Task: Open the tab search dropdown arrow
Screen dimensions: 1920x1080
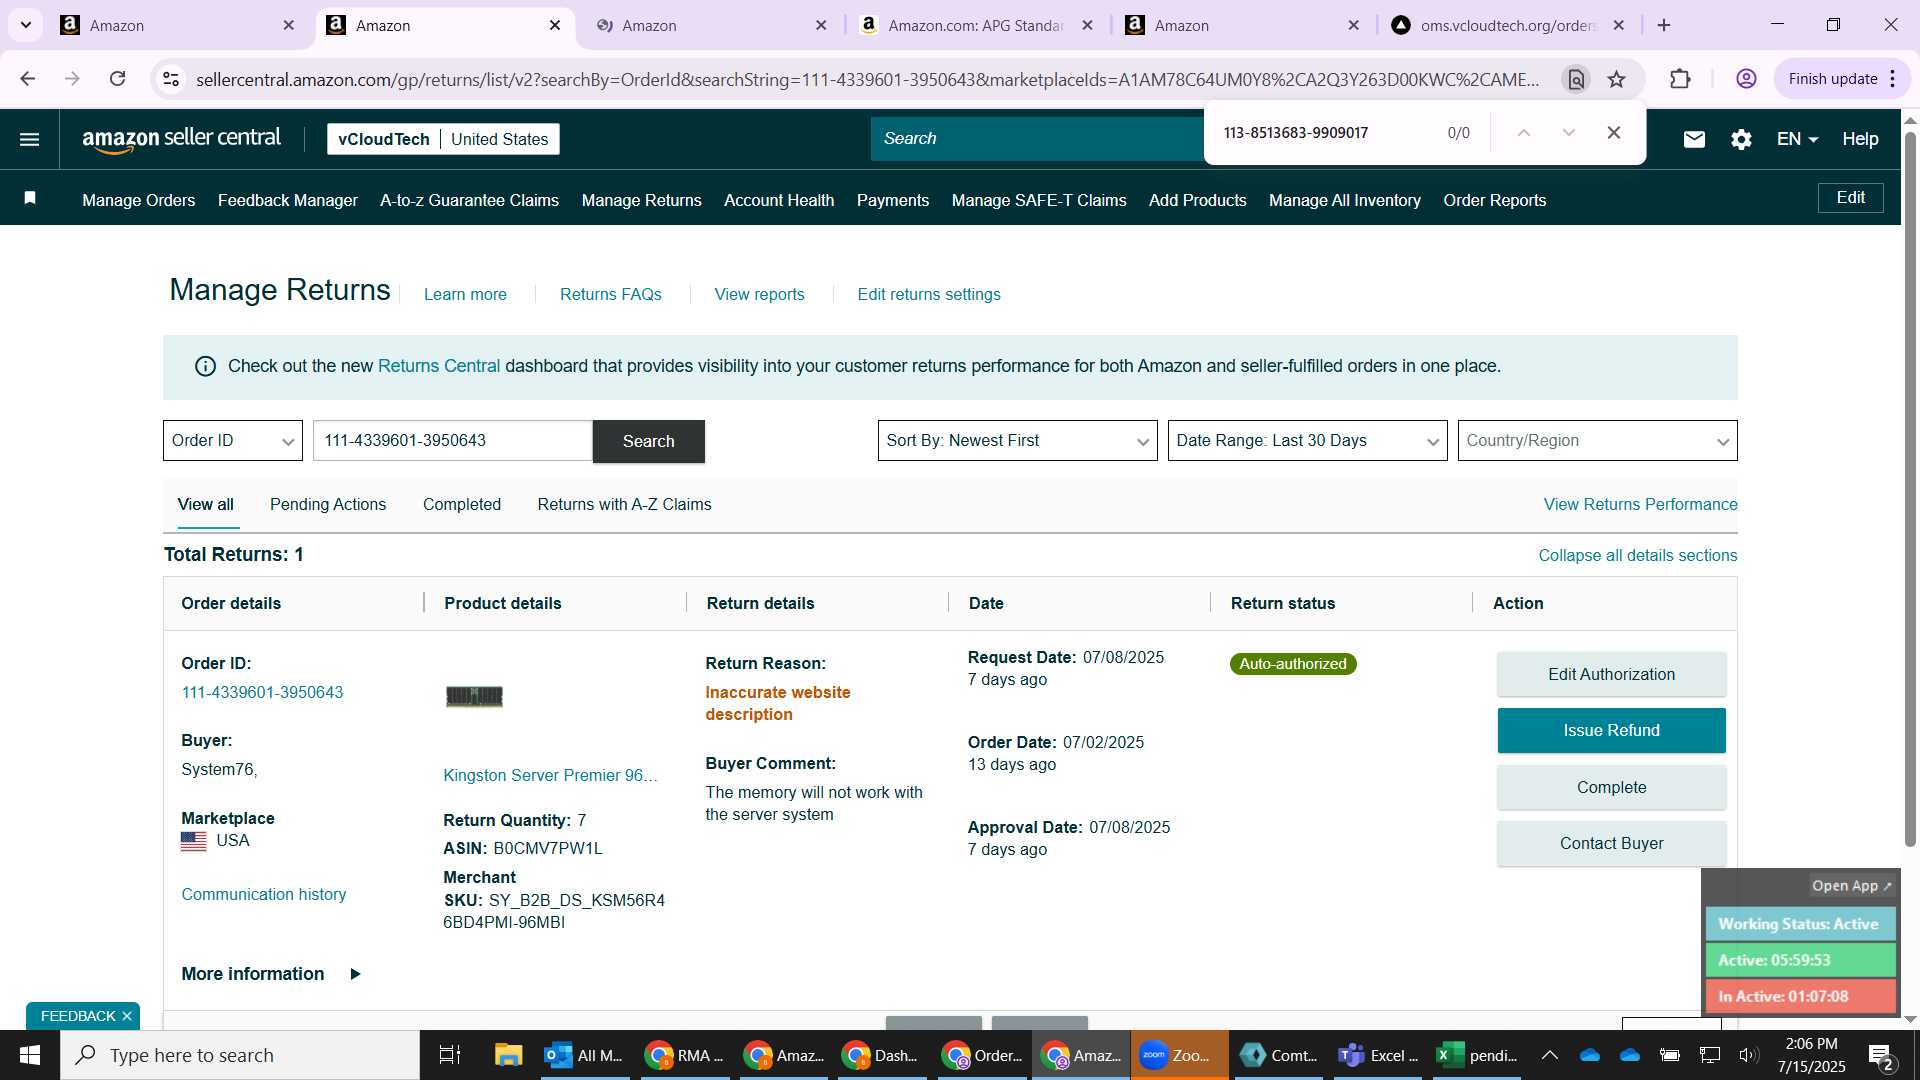Action: [26, 25]
